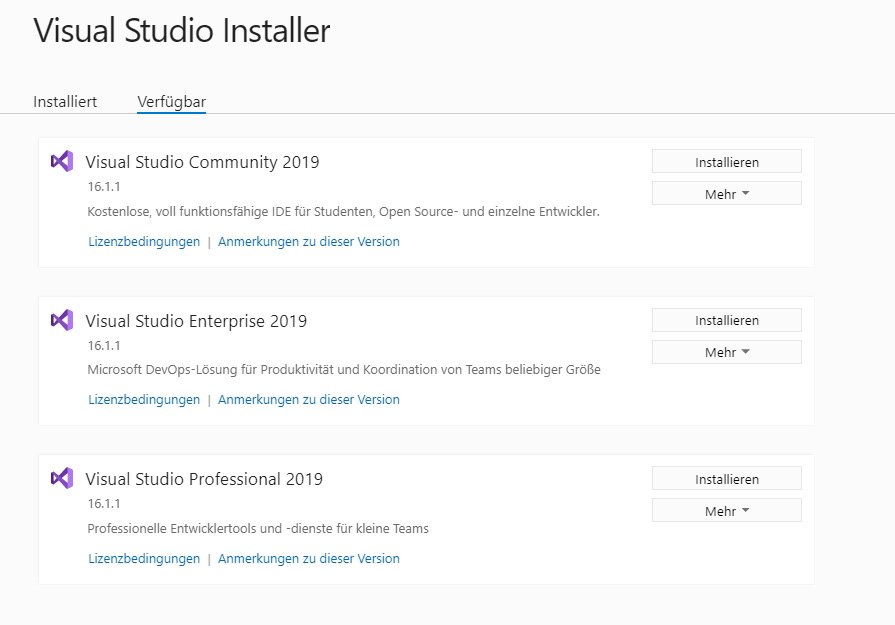Install Visual Studio Professional 2019

click(726, 478)
